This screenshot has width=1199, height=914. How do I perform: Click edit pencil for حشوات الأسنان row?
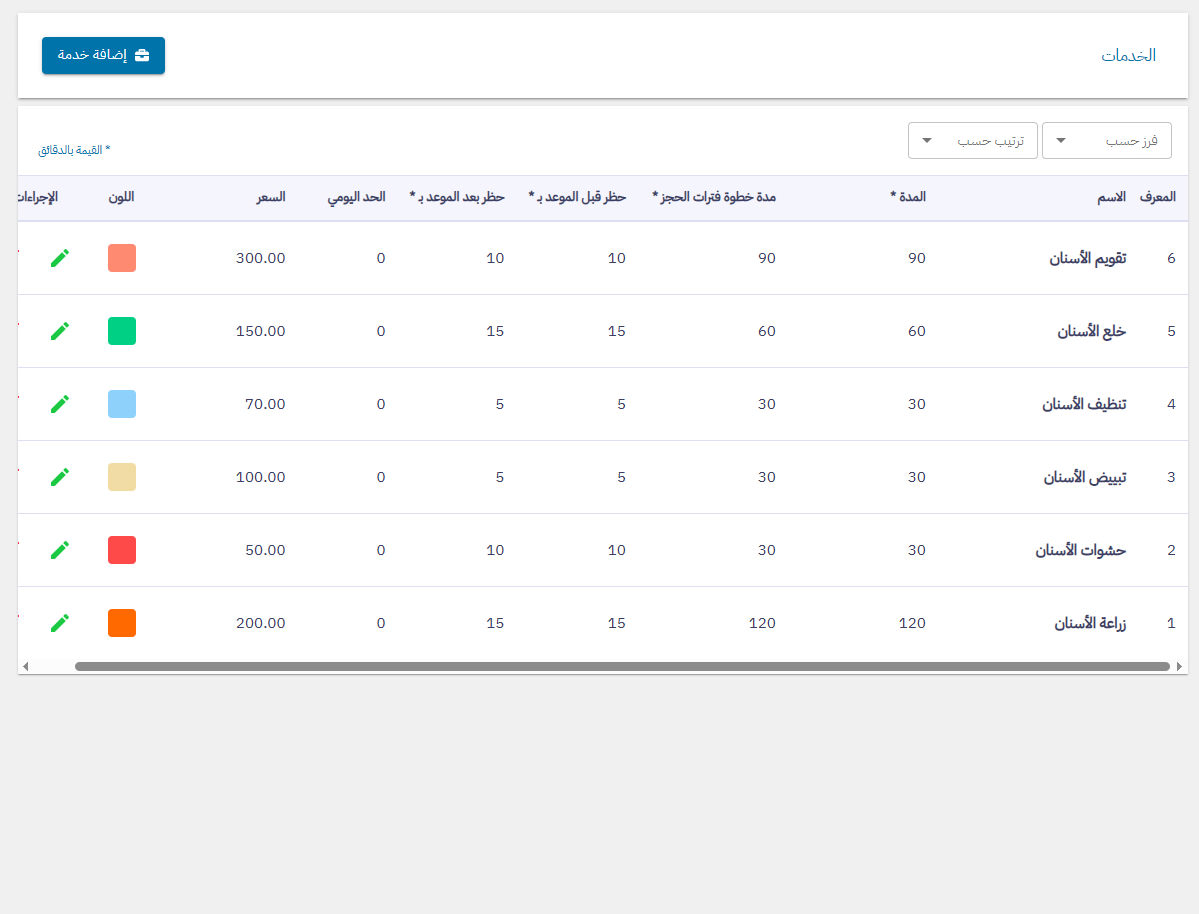click(x=60, y=550)
